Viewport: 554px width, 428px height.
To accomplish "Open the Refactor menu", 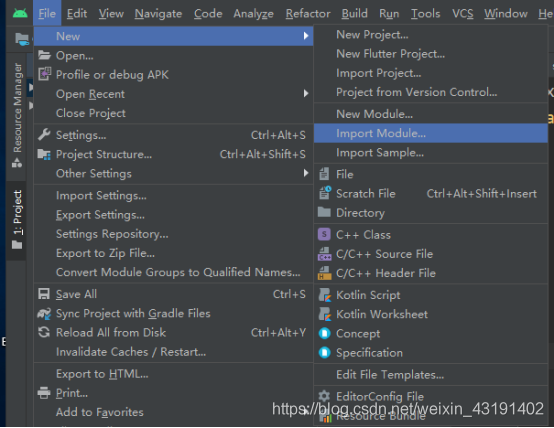I will [x=308, y=13].
